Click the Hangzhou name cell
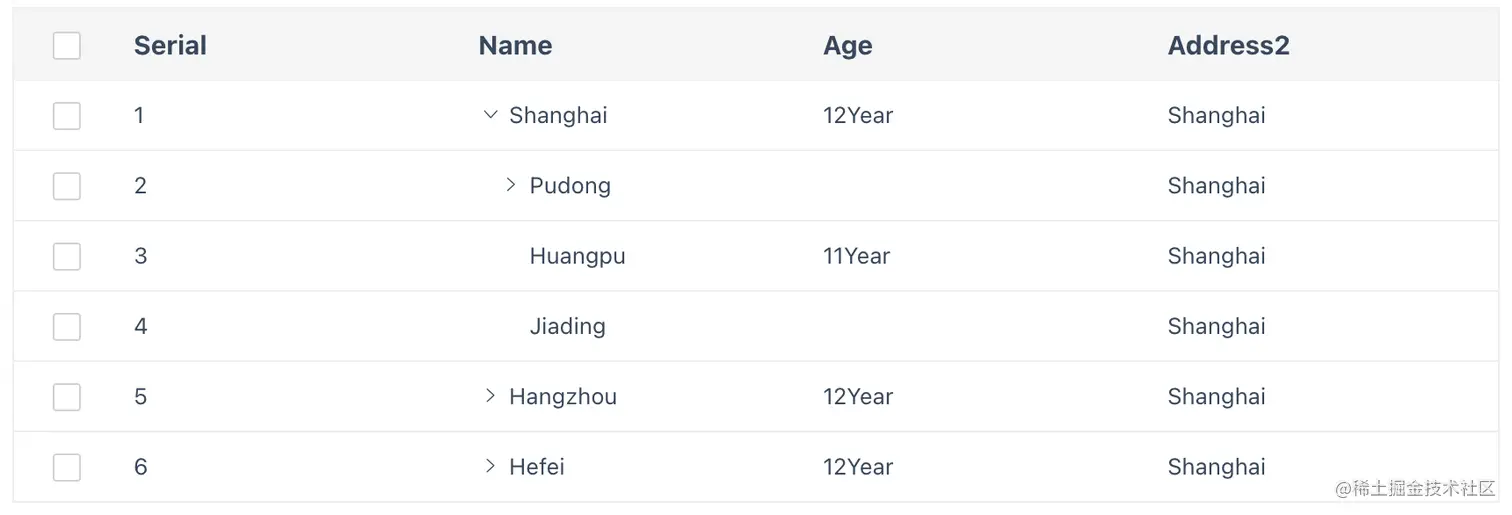The height and width of the screenshot is (515, 1512). click(563, 396)
